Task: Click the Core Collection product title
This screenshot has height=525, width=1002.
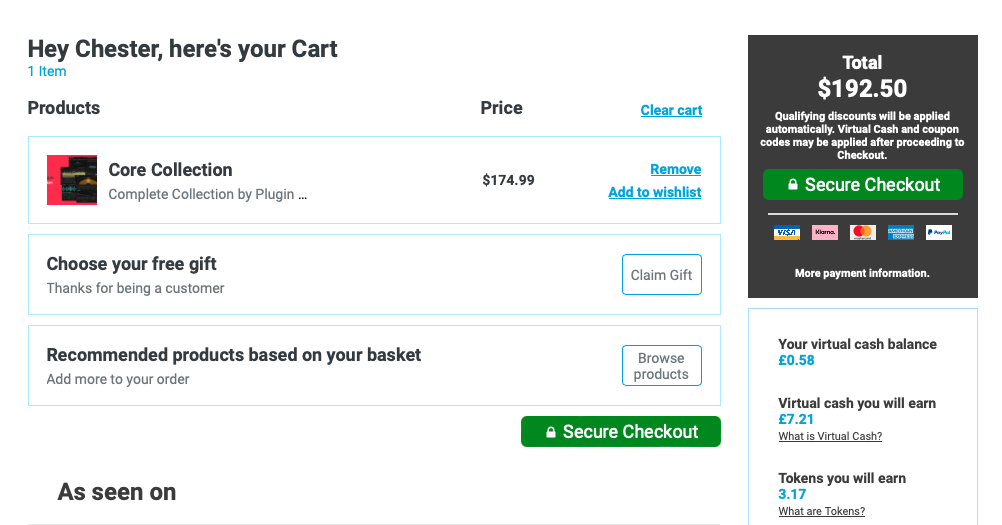Action: 170,170
